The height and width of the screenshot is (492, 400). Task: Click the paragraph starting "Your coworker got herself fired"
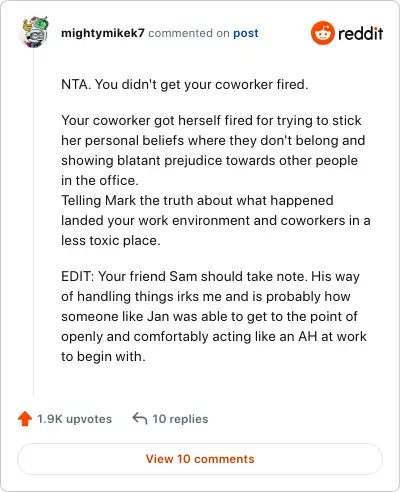[x=213, y=150]
